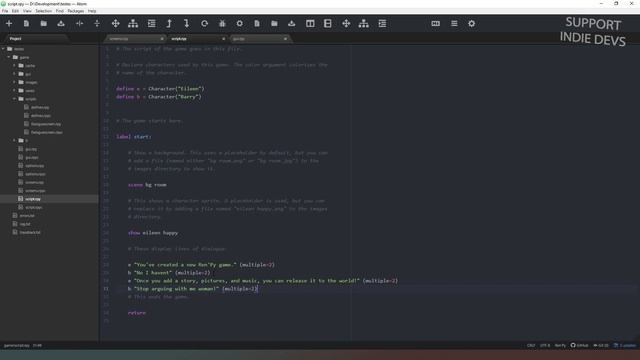This screenshot has width=640, height=360.
Task: Open the Selection menu
Action: 43,11
